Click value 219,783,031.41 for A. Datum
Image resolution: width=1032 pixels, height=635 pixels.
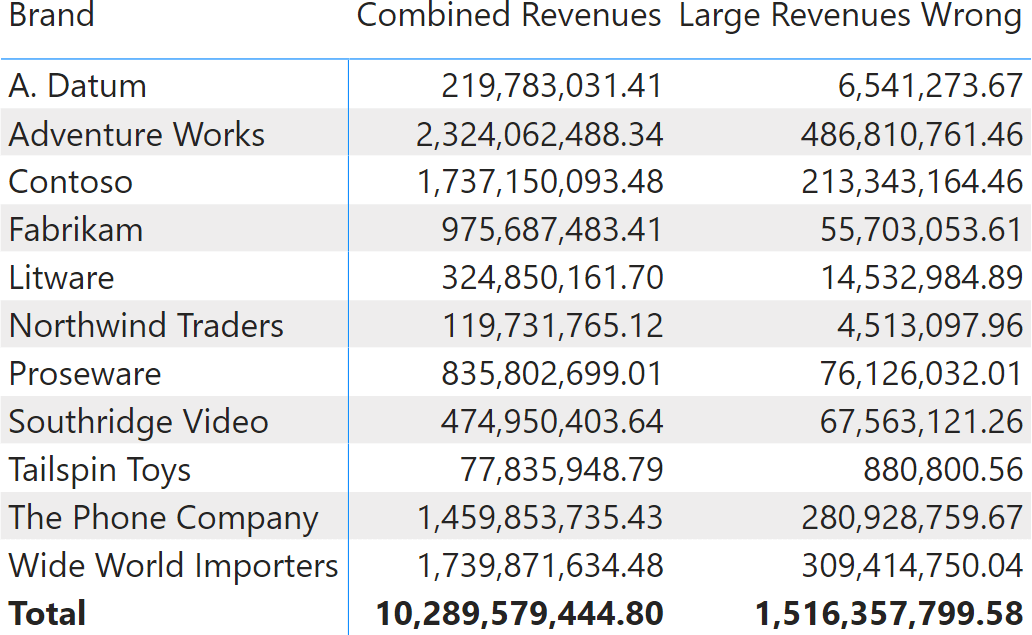[552, 86]
